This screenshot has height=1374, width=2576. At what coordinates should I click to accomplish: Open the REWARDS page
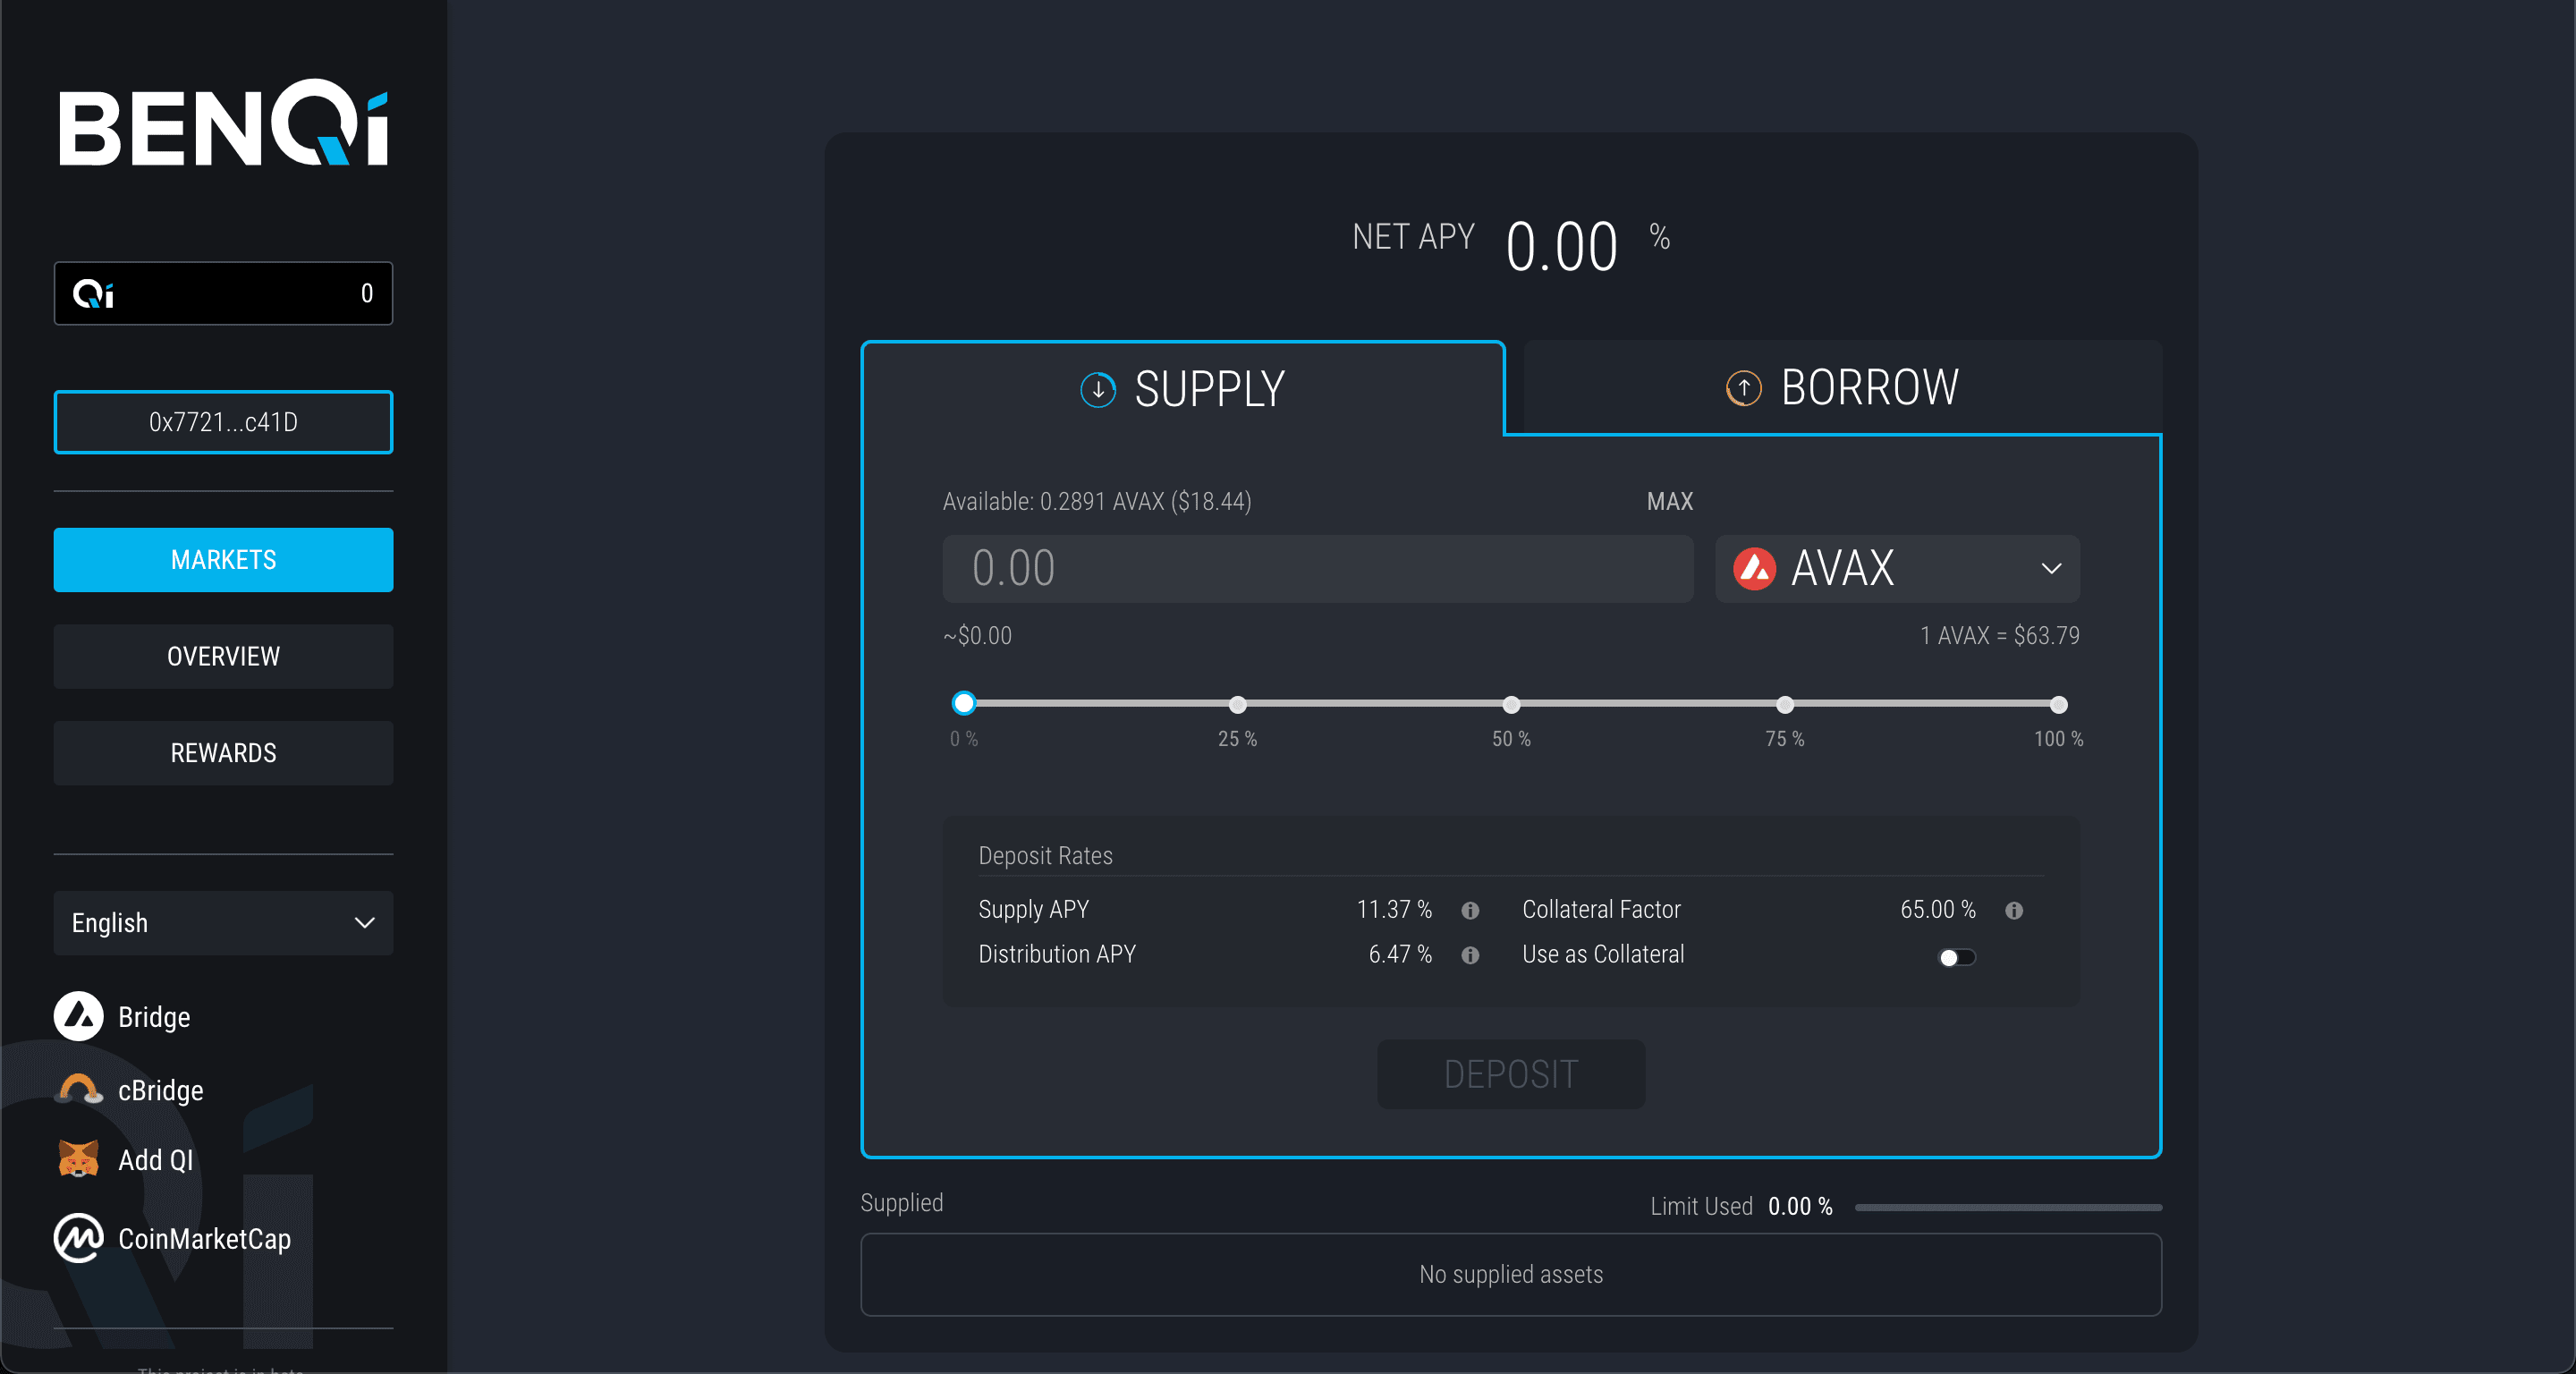tap(223, 753)
